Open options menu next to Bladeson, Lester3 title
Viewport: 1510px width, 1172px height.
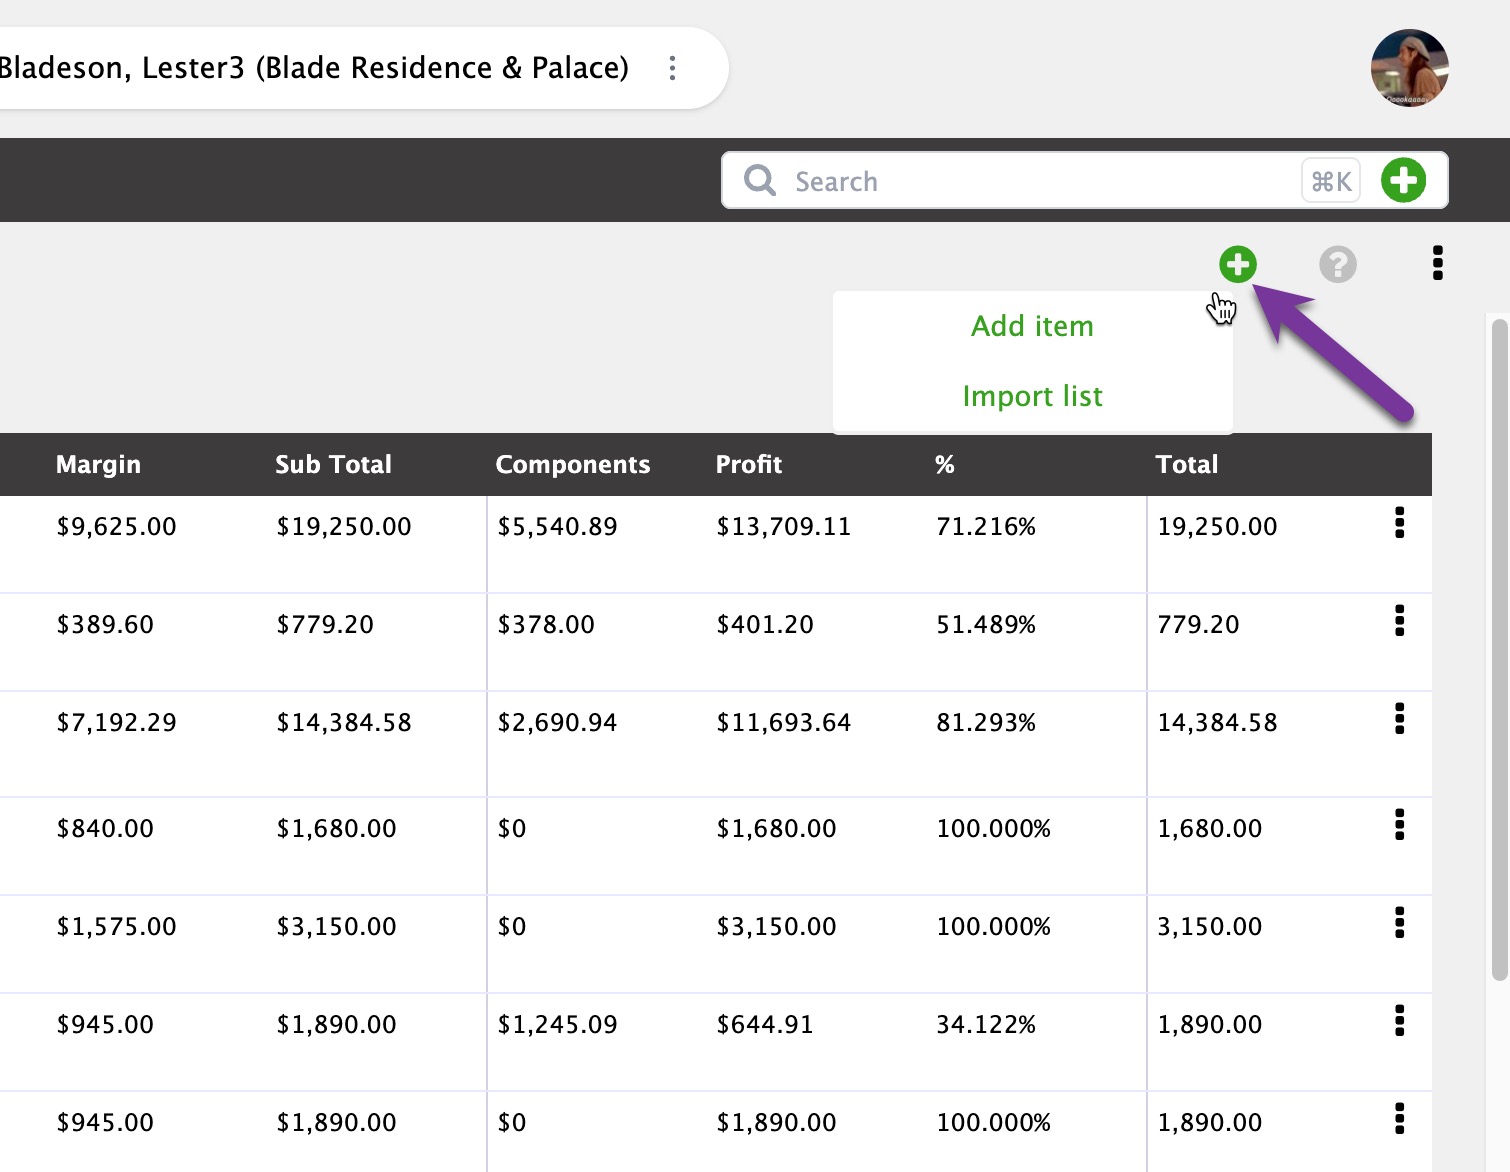point(672,68)
